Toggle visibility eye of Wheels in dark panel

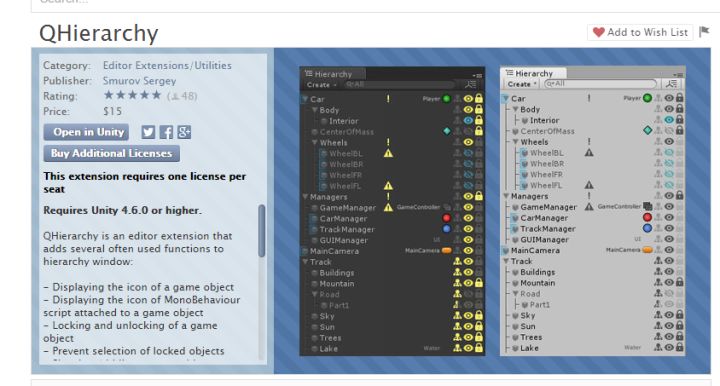pos(468,142)
